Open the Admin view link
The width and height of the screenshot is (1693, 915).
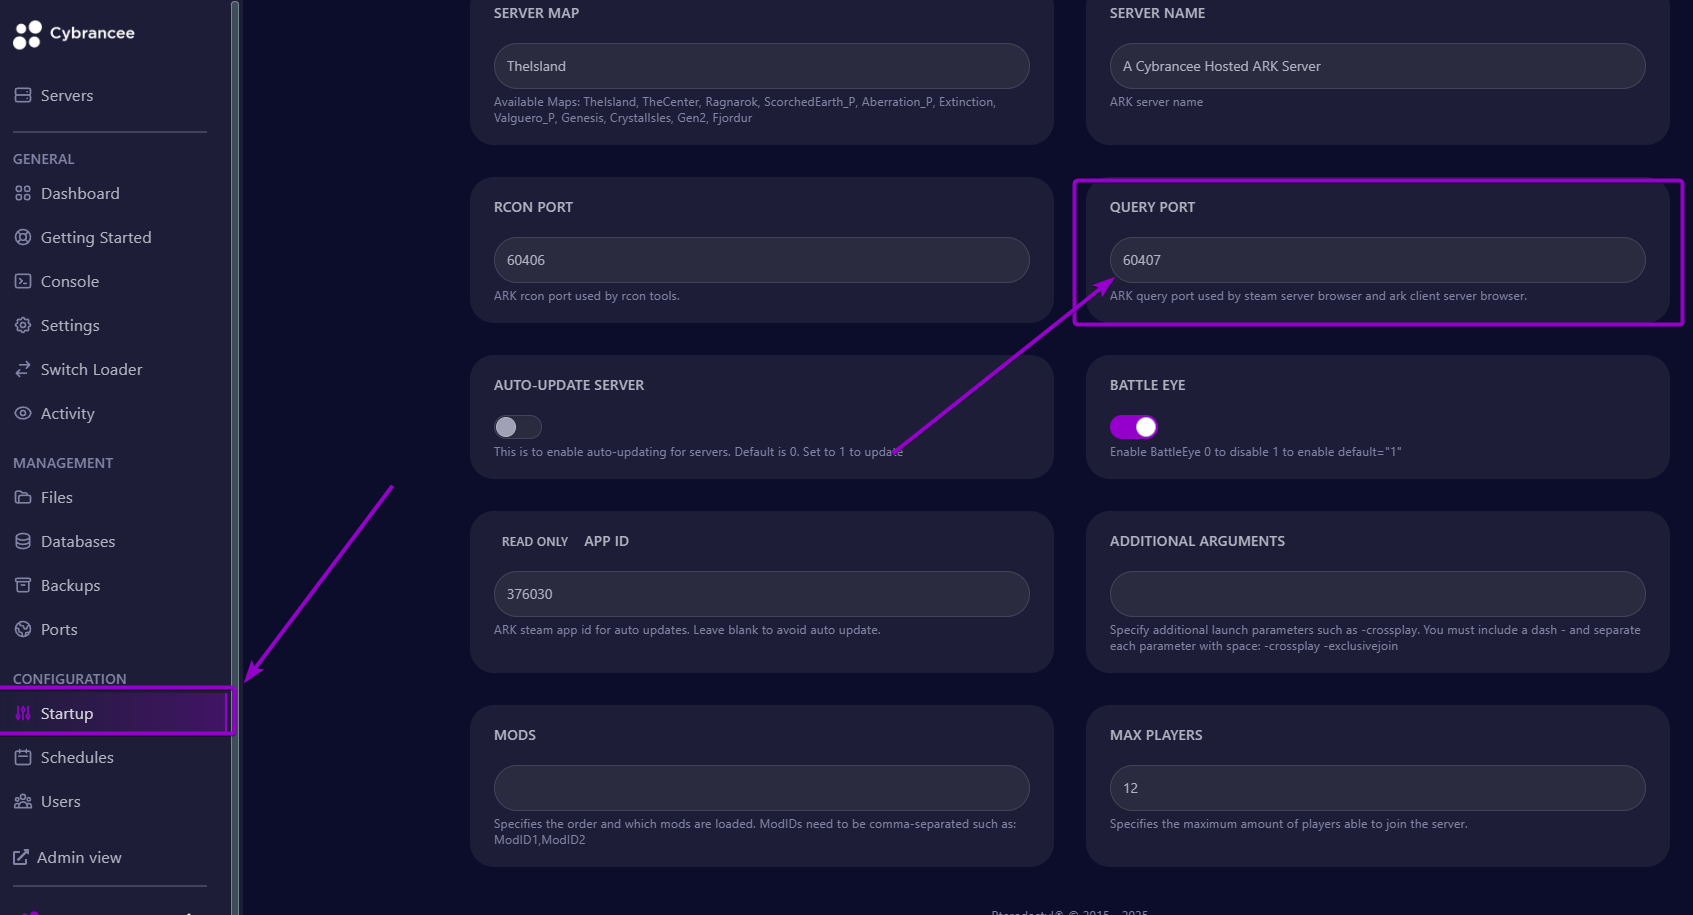coord(78,857)
